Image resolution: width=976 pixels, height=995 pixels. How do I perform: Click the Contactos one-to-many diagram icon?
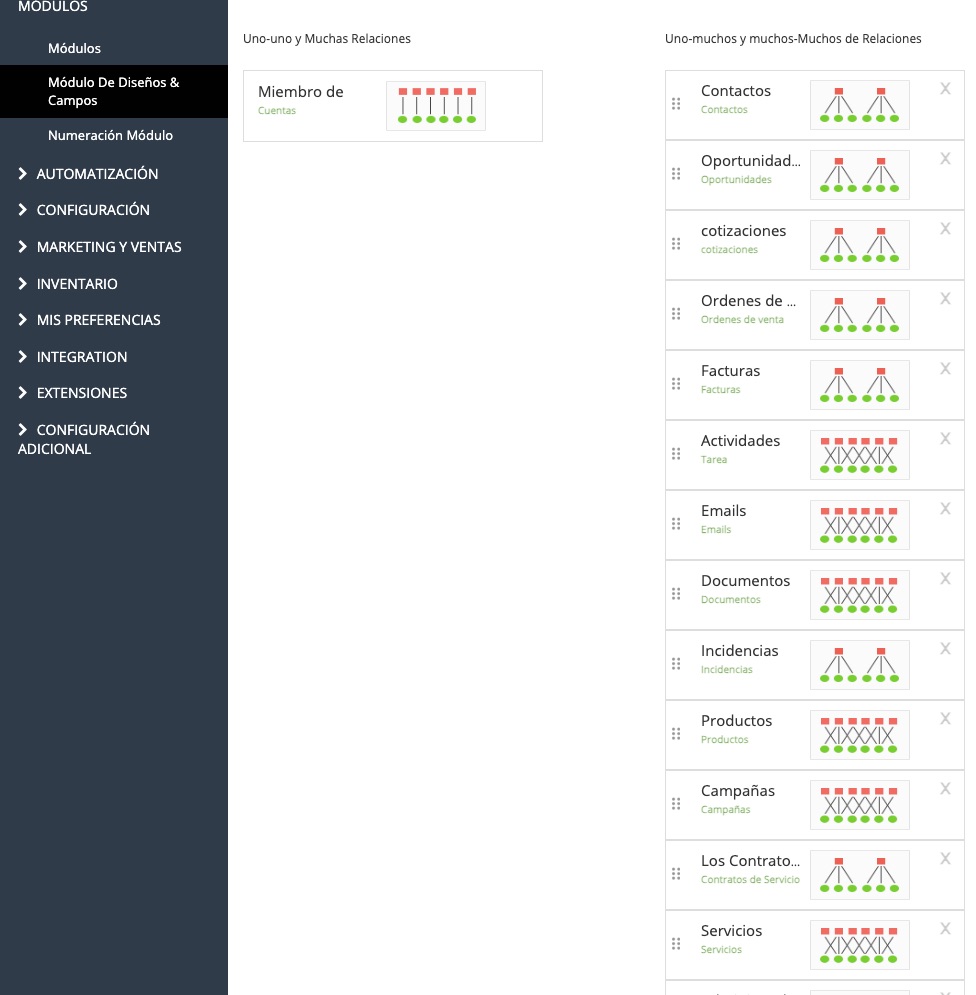[x=859, y=105]
